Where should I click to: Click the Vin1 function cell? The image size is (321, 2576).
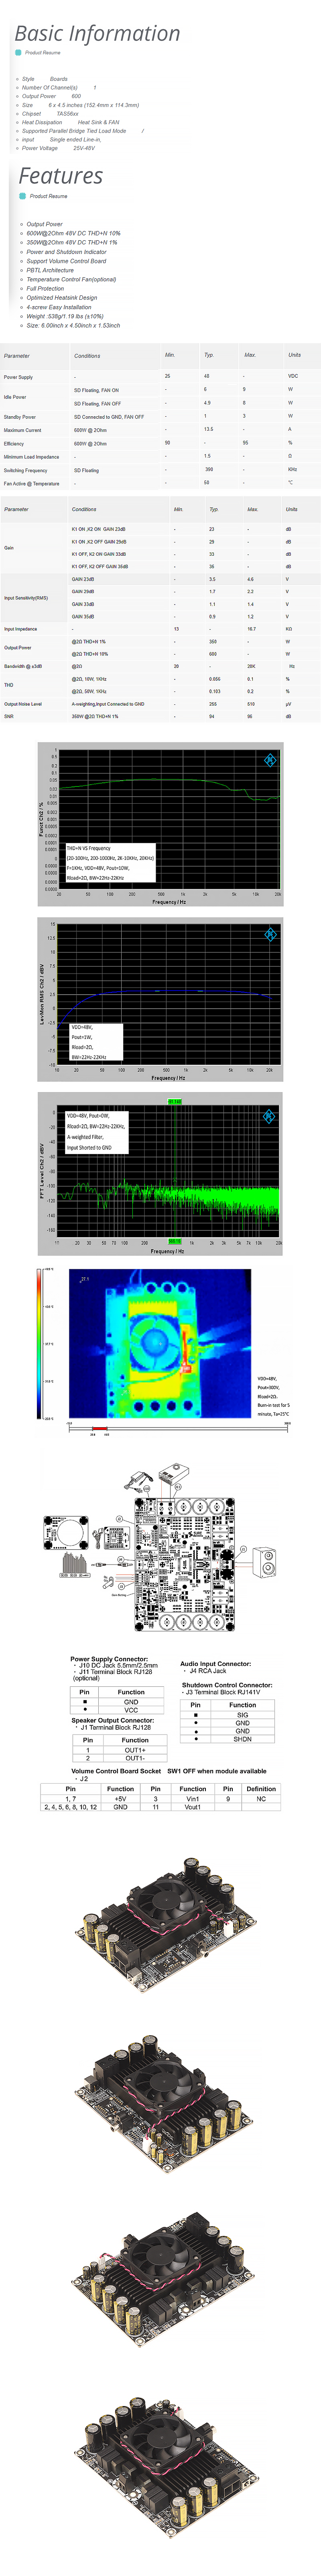pos(193,1798)
